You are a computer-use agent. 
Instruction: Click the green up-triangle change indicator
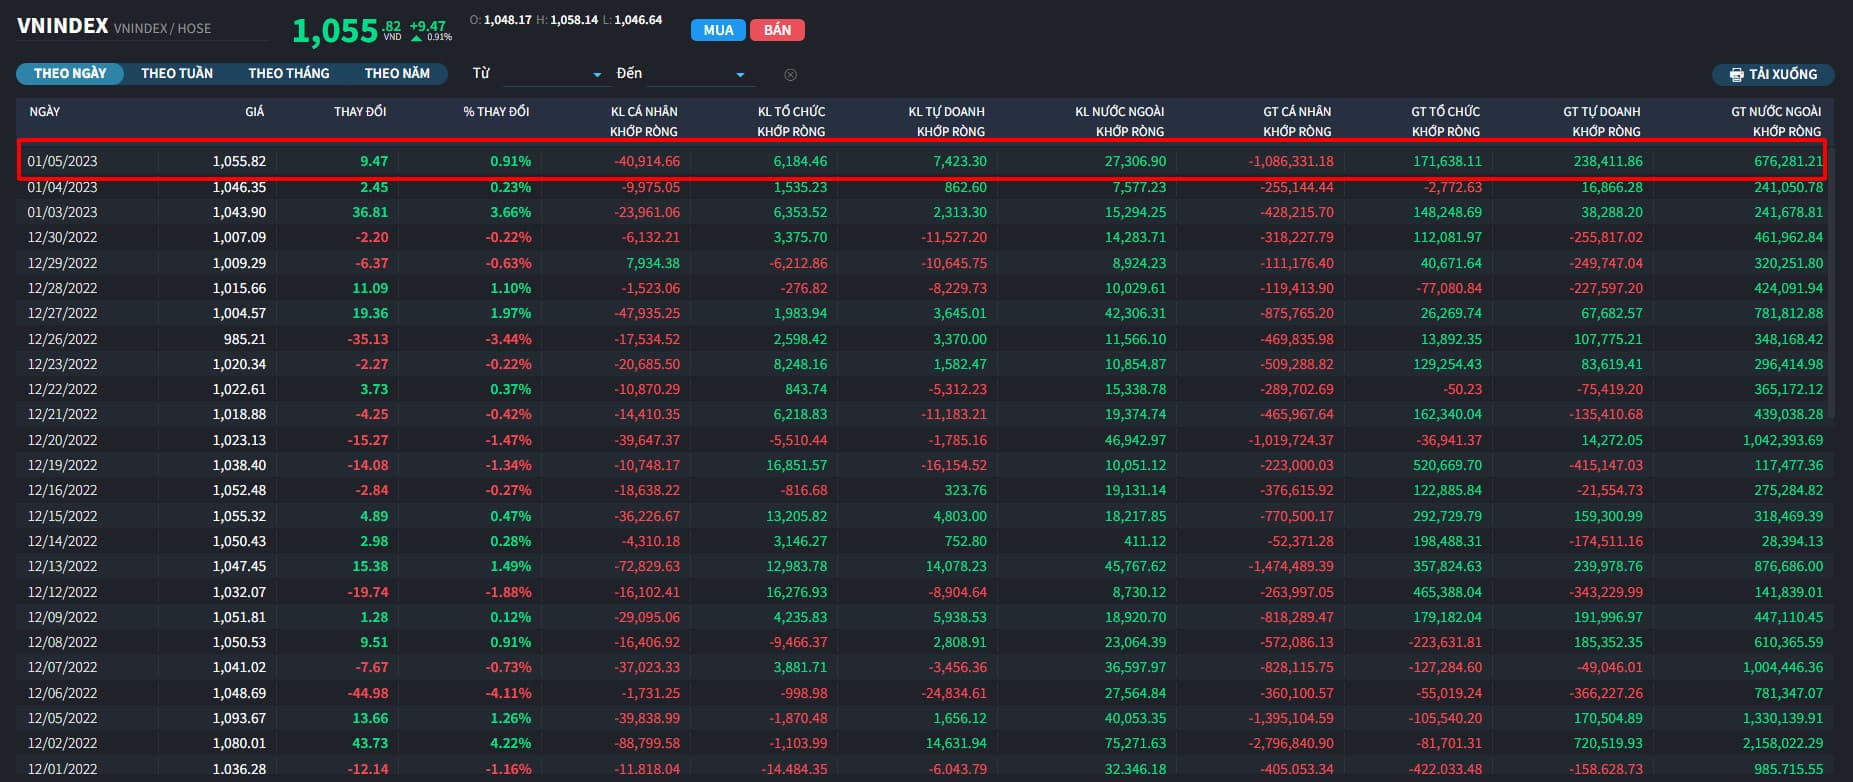point(416,38)
